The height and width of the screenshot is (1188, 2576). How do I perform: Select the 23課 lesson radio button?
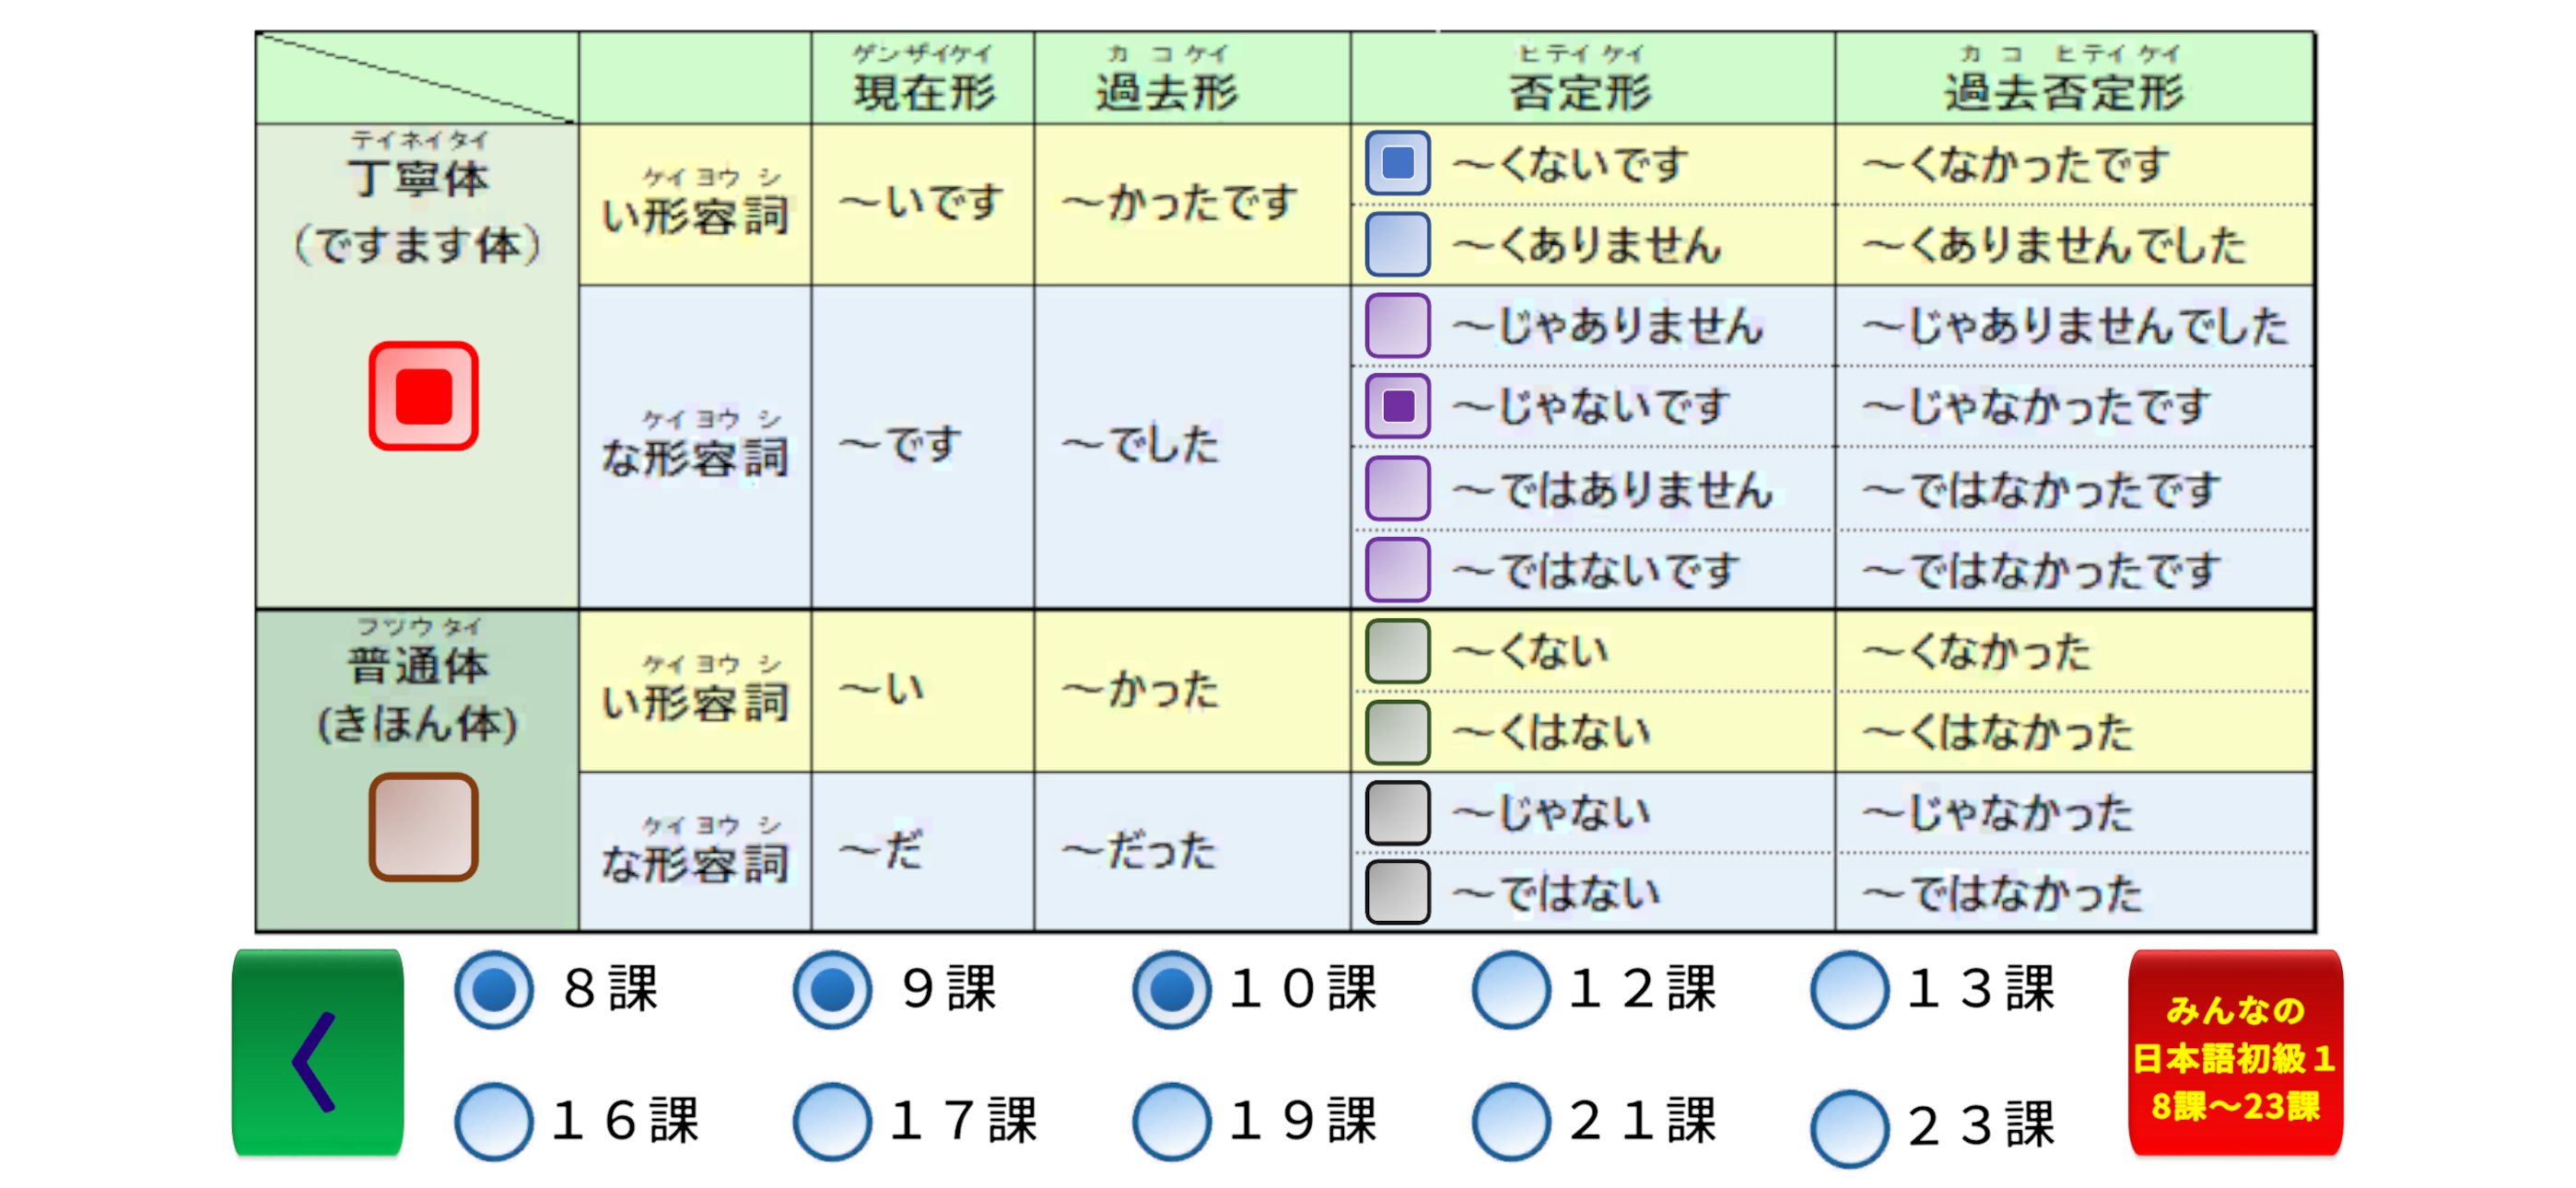1849,1128
